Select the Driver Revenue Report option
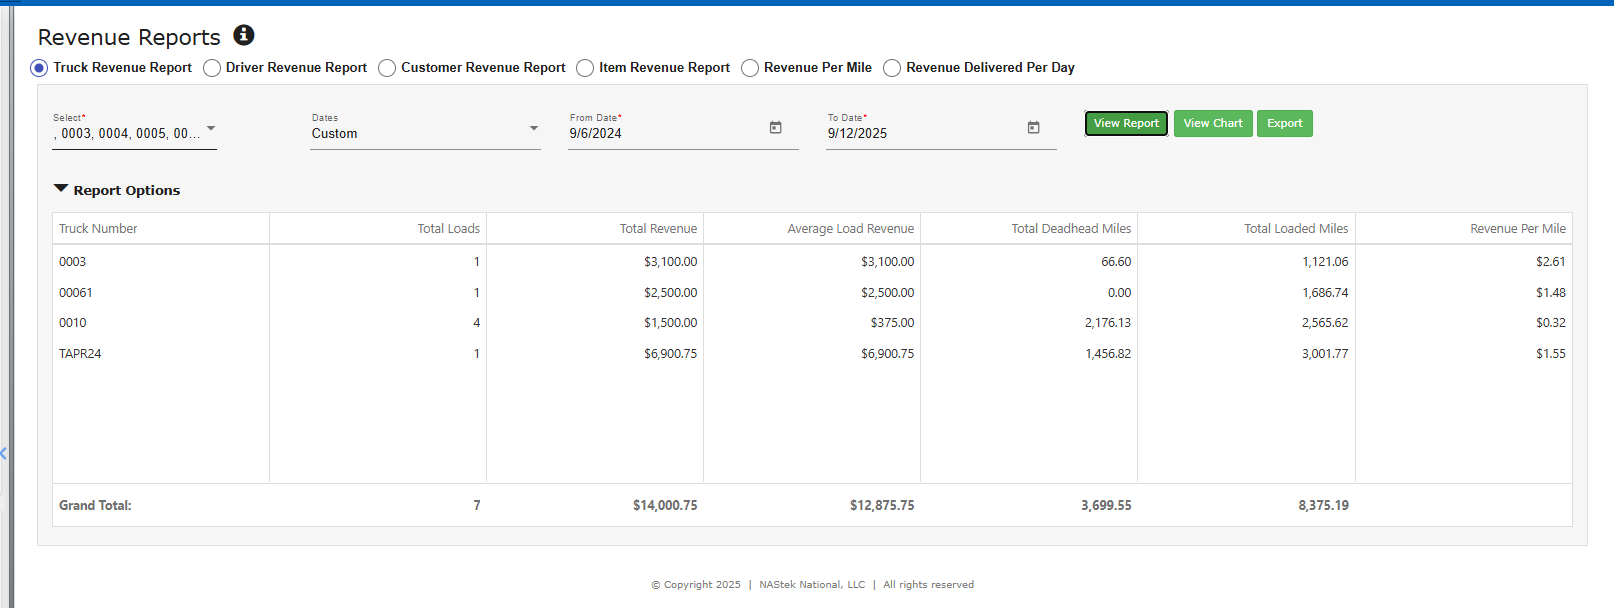Viewport: 1614px width, 608px height. [x=212, y=68]
